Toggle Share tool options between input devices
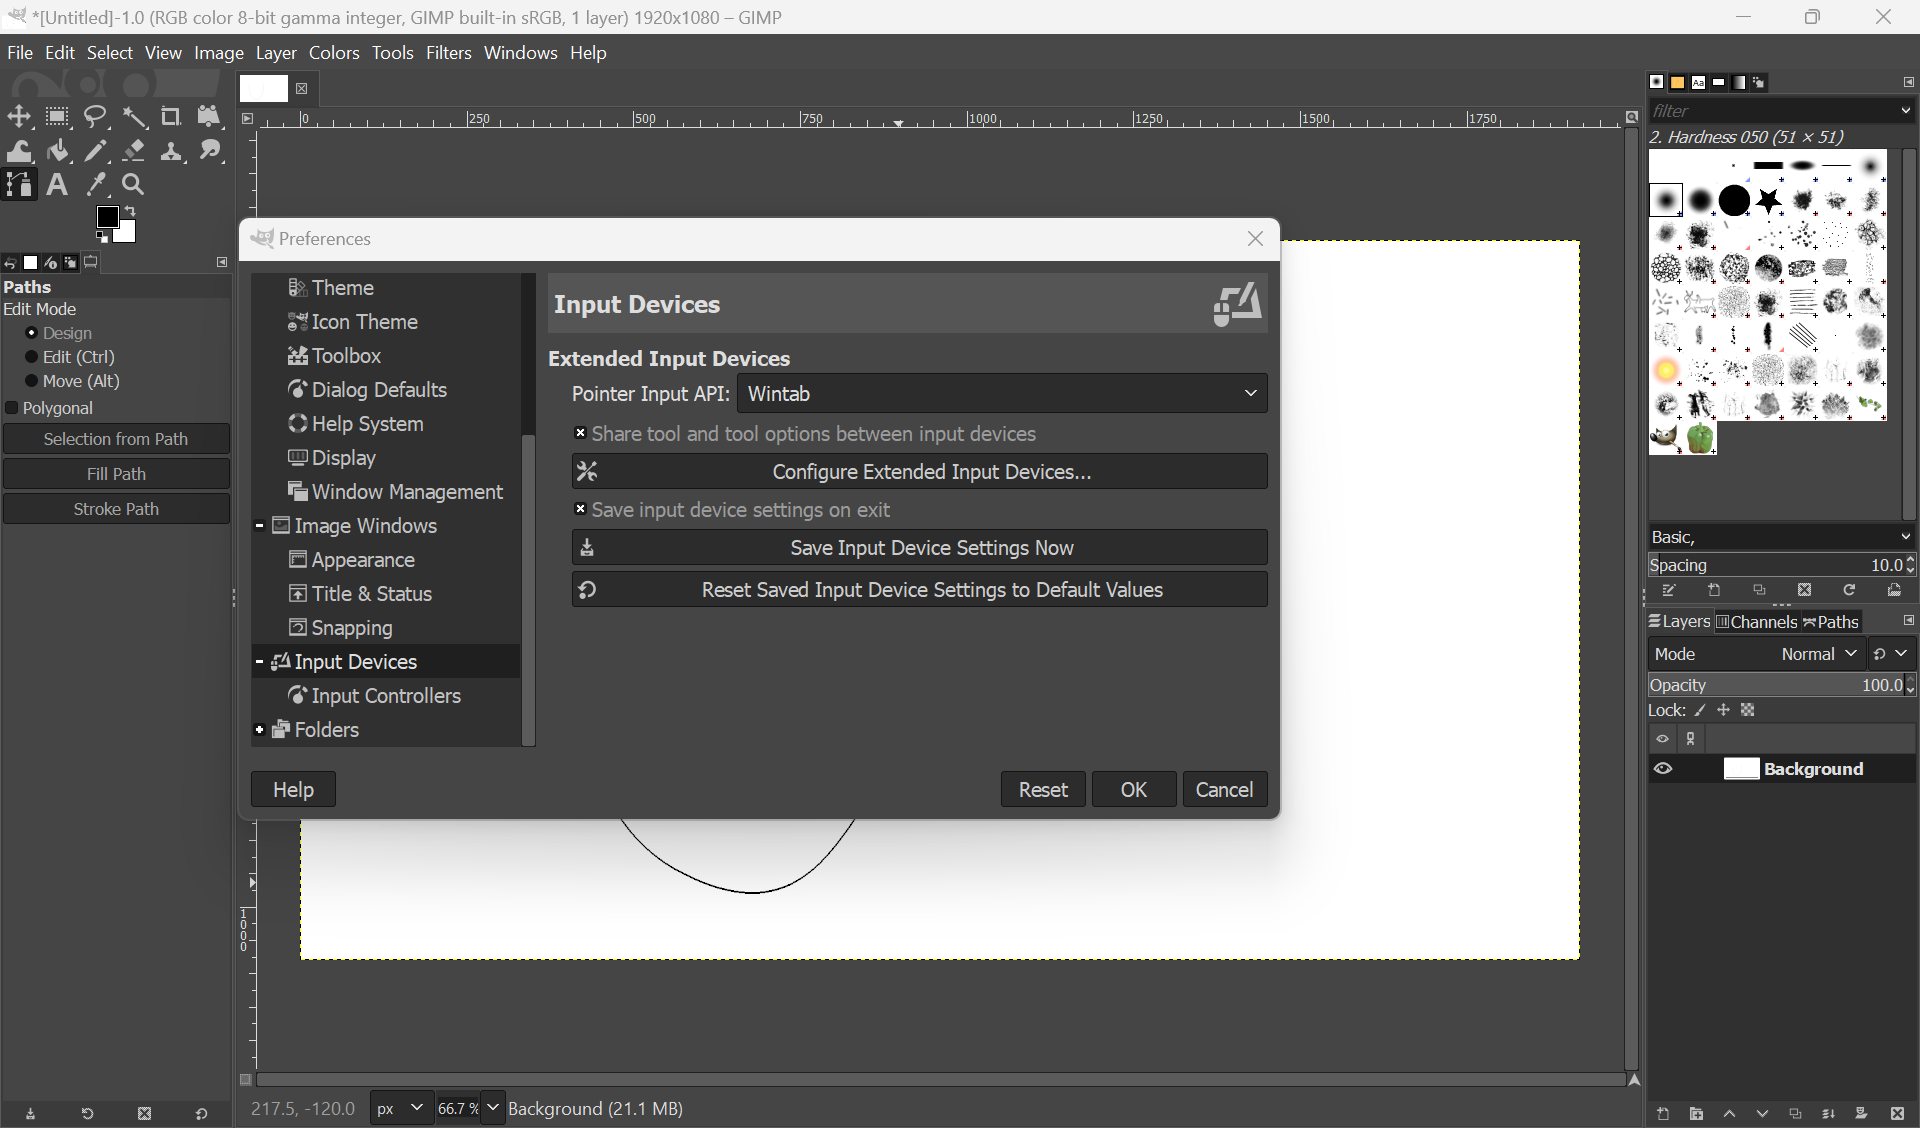The width and height of the screenshot is (1920, 1128). click(580, 433)
